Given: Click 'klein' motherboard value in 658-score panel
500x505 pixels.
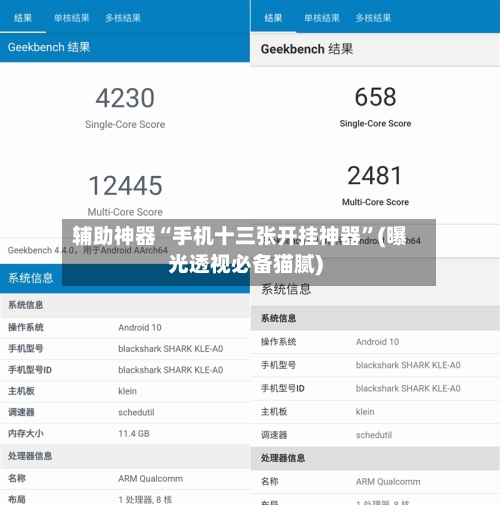Looking at the screenshot, I should tap(365, 412).
